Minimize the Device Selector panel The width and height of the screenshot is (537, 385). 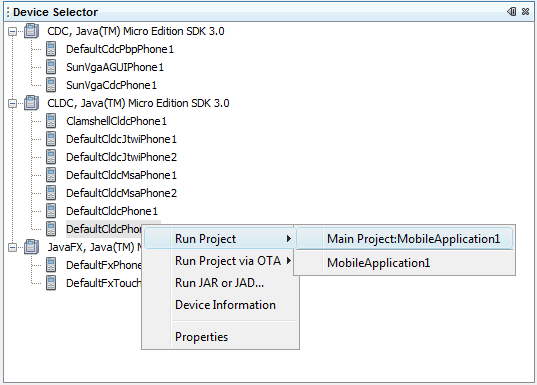(512, 12)
